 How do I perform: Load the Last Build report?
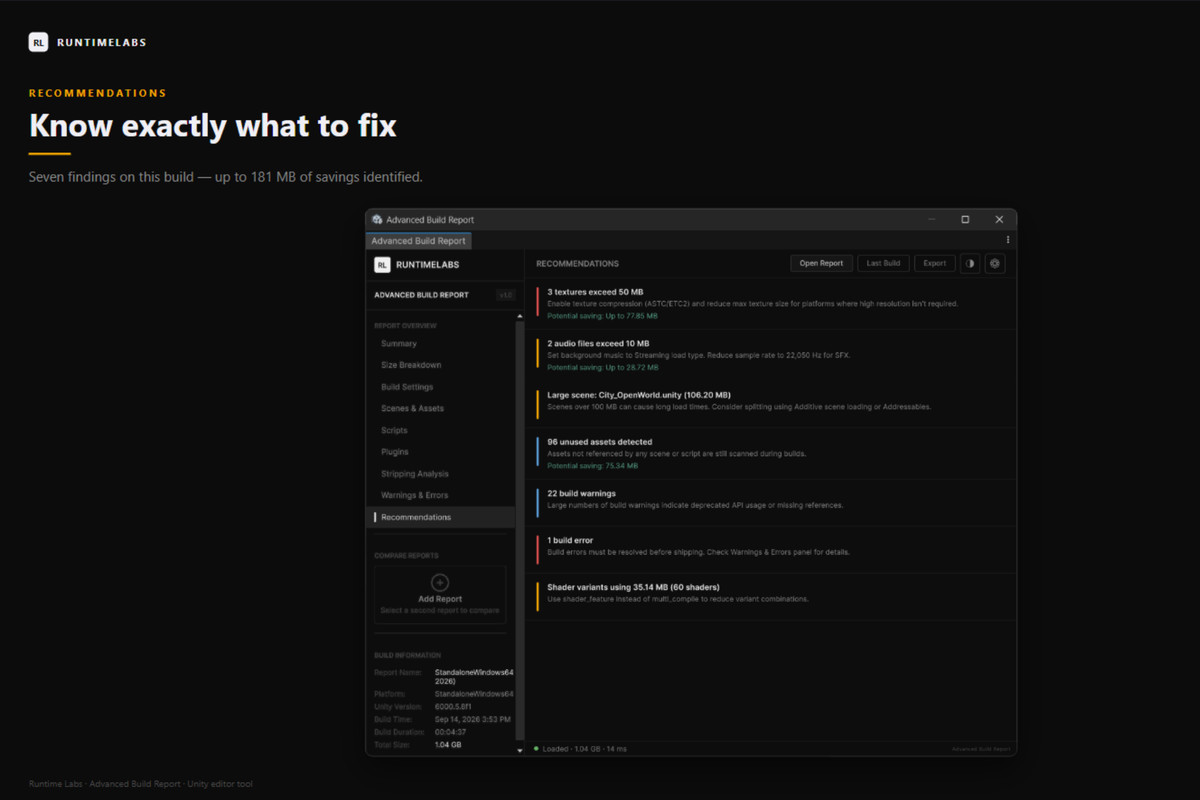pos(883,263)
